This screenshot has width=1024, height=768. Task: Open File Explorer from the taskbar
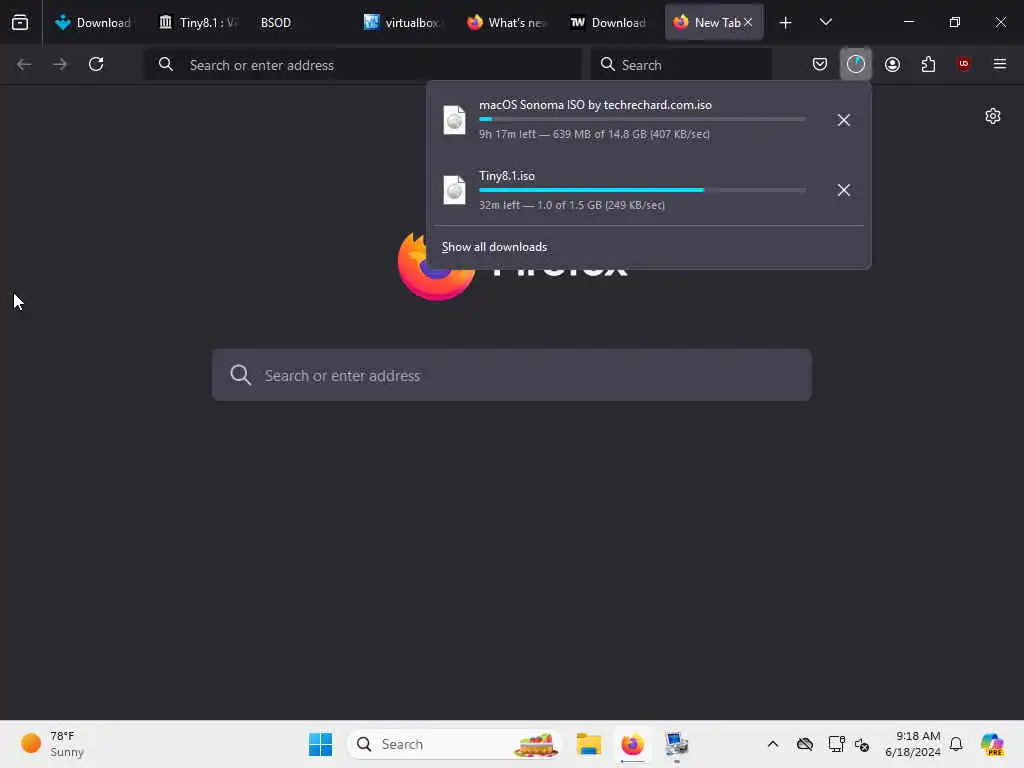(x=588, y=744)
